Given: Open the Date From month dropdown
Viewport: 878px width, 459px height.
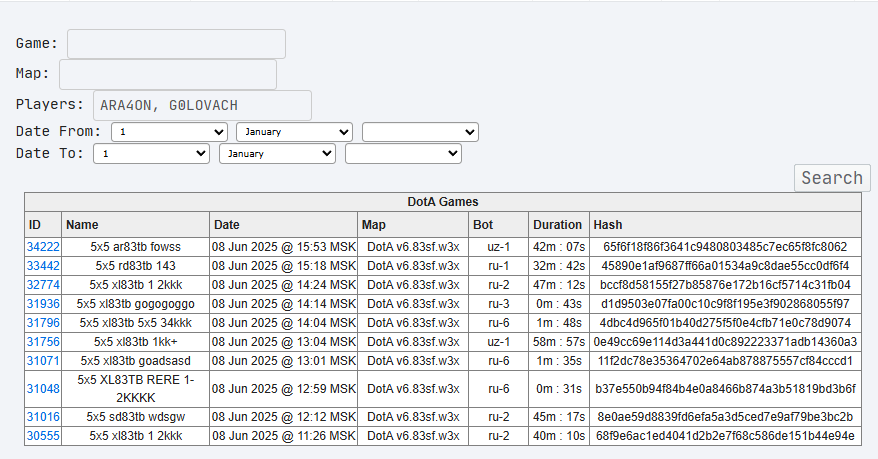Looking at the screenshot, I should [x=295, y=132].
